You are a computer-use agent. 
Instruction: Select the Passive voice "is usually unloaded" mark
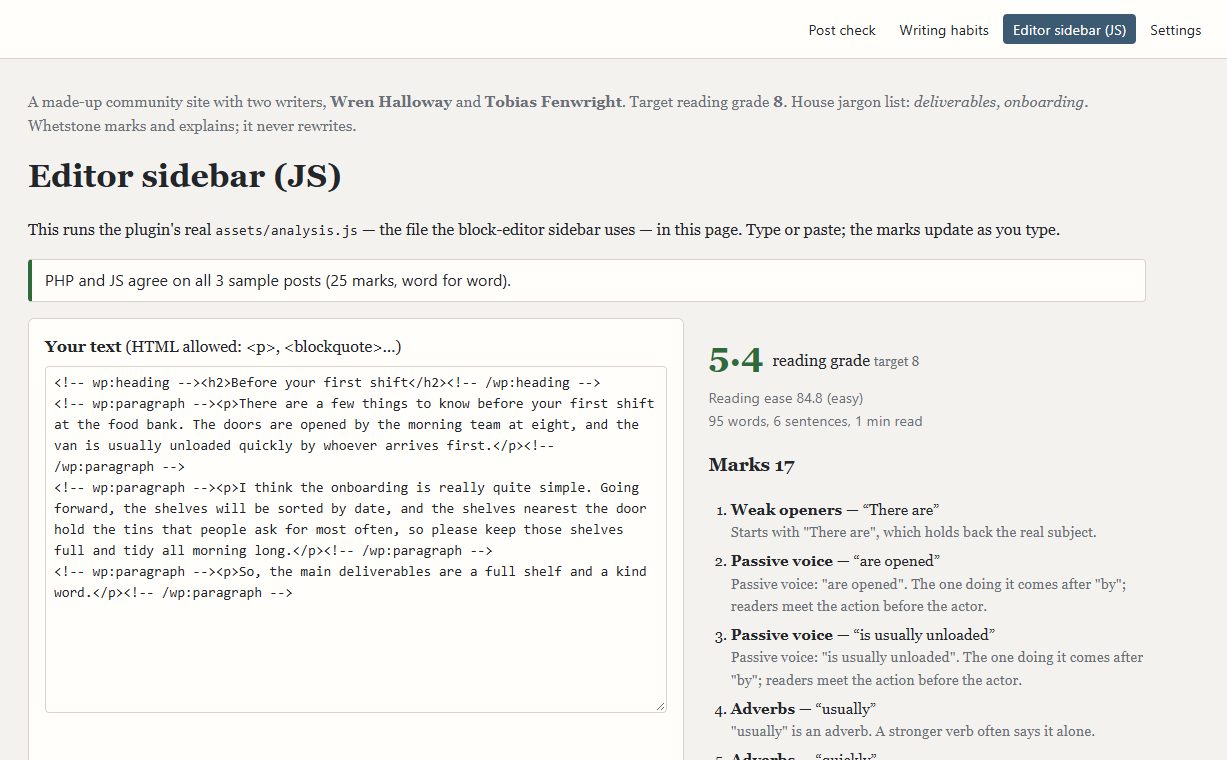click(x=863, y=635)
